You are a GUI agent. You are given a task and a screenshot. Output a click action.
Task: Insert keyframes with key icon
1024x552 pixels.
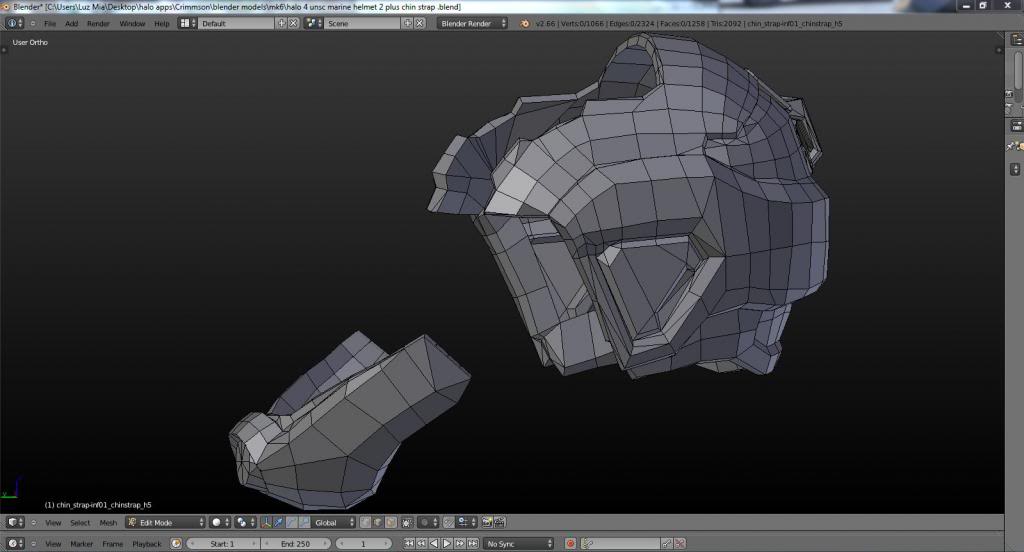[667, 544]
